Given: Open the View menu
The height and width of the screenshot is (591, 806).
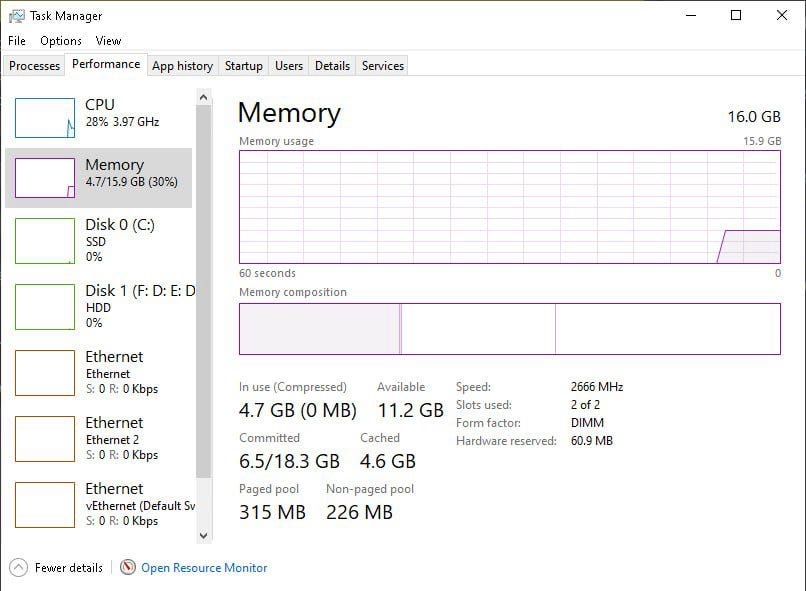Looking at the screenshot, I should (108, 41).
